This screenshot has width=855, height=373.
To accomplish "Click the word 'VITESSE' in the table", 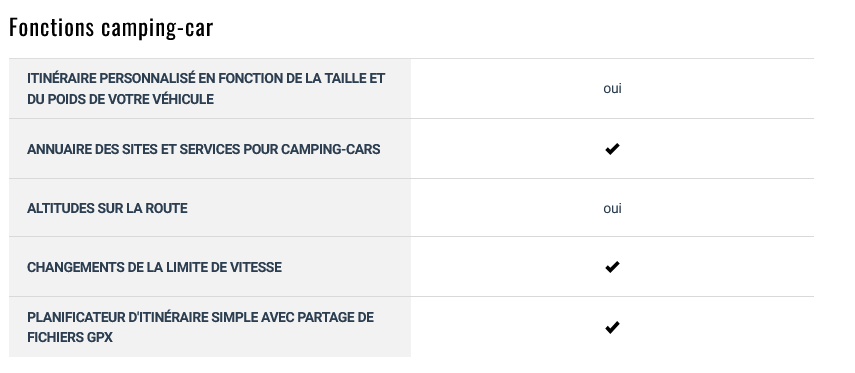I will pyautogui.click(x=256, y=267).
